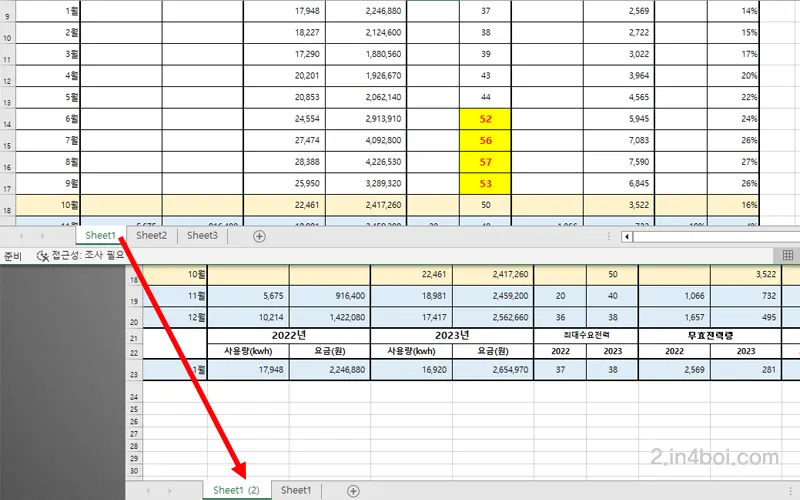Select cell containing 1,657
Image resolution: width=800 pixels, height=500 pixels.
[674, 317]
